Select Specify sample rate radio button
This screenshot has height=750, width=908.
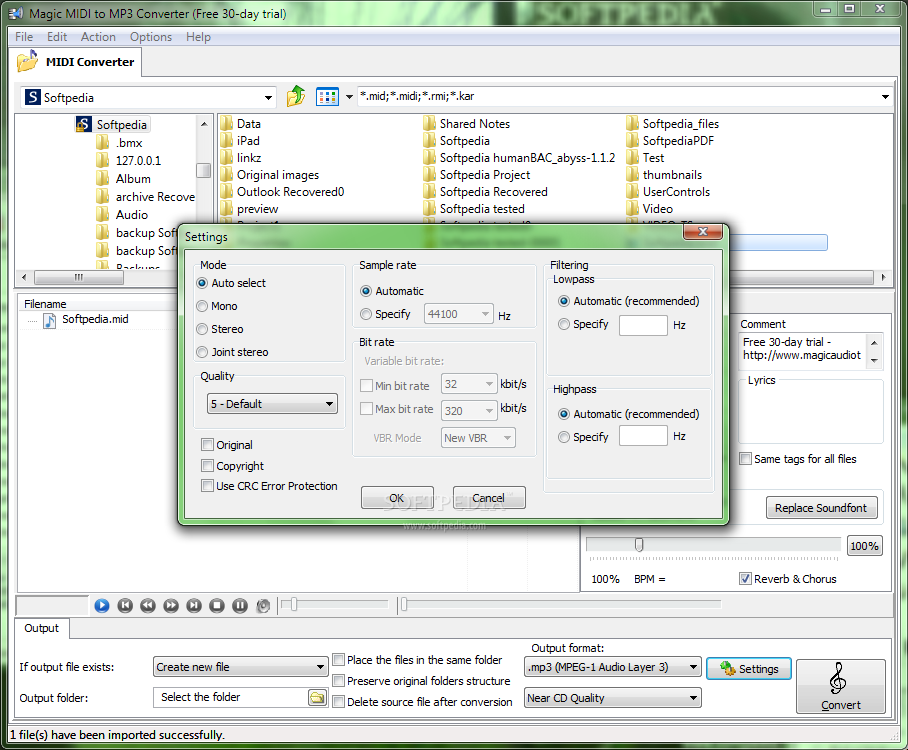366,314
